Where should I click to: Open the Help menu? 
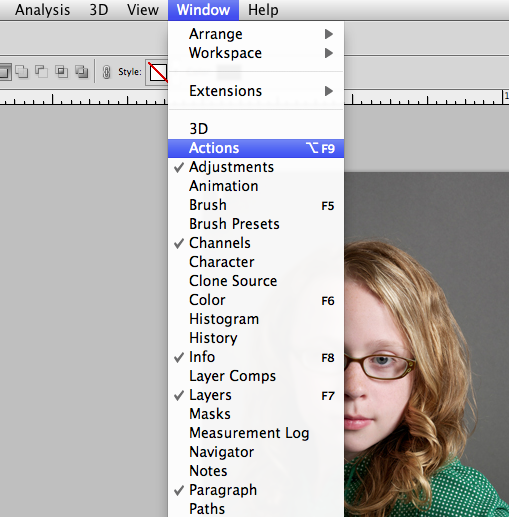pos(263,10)
